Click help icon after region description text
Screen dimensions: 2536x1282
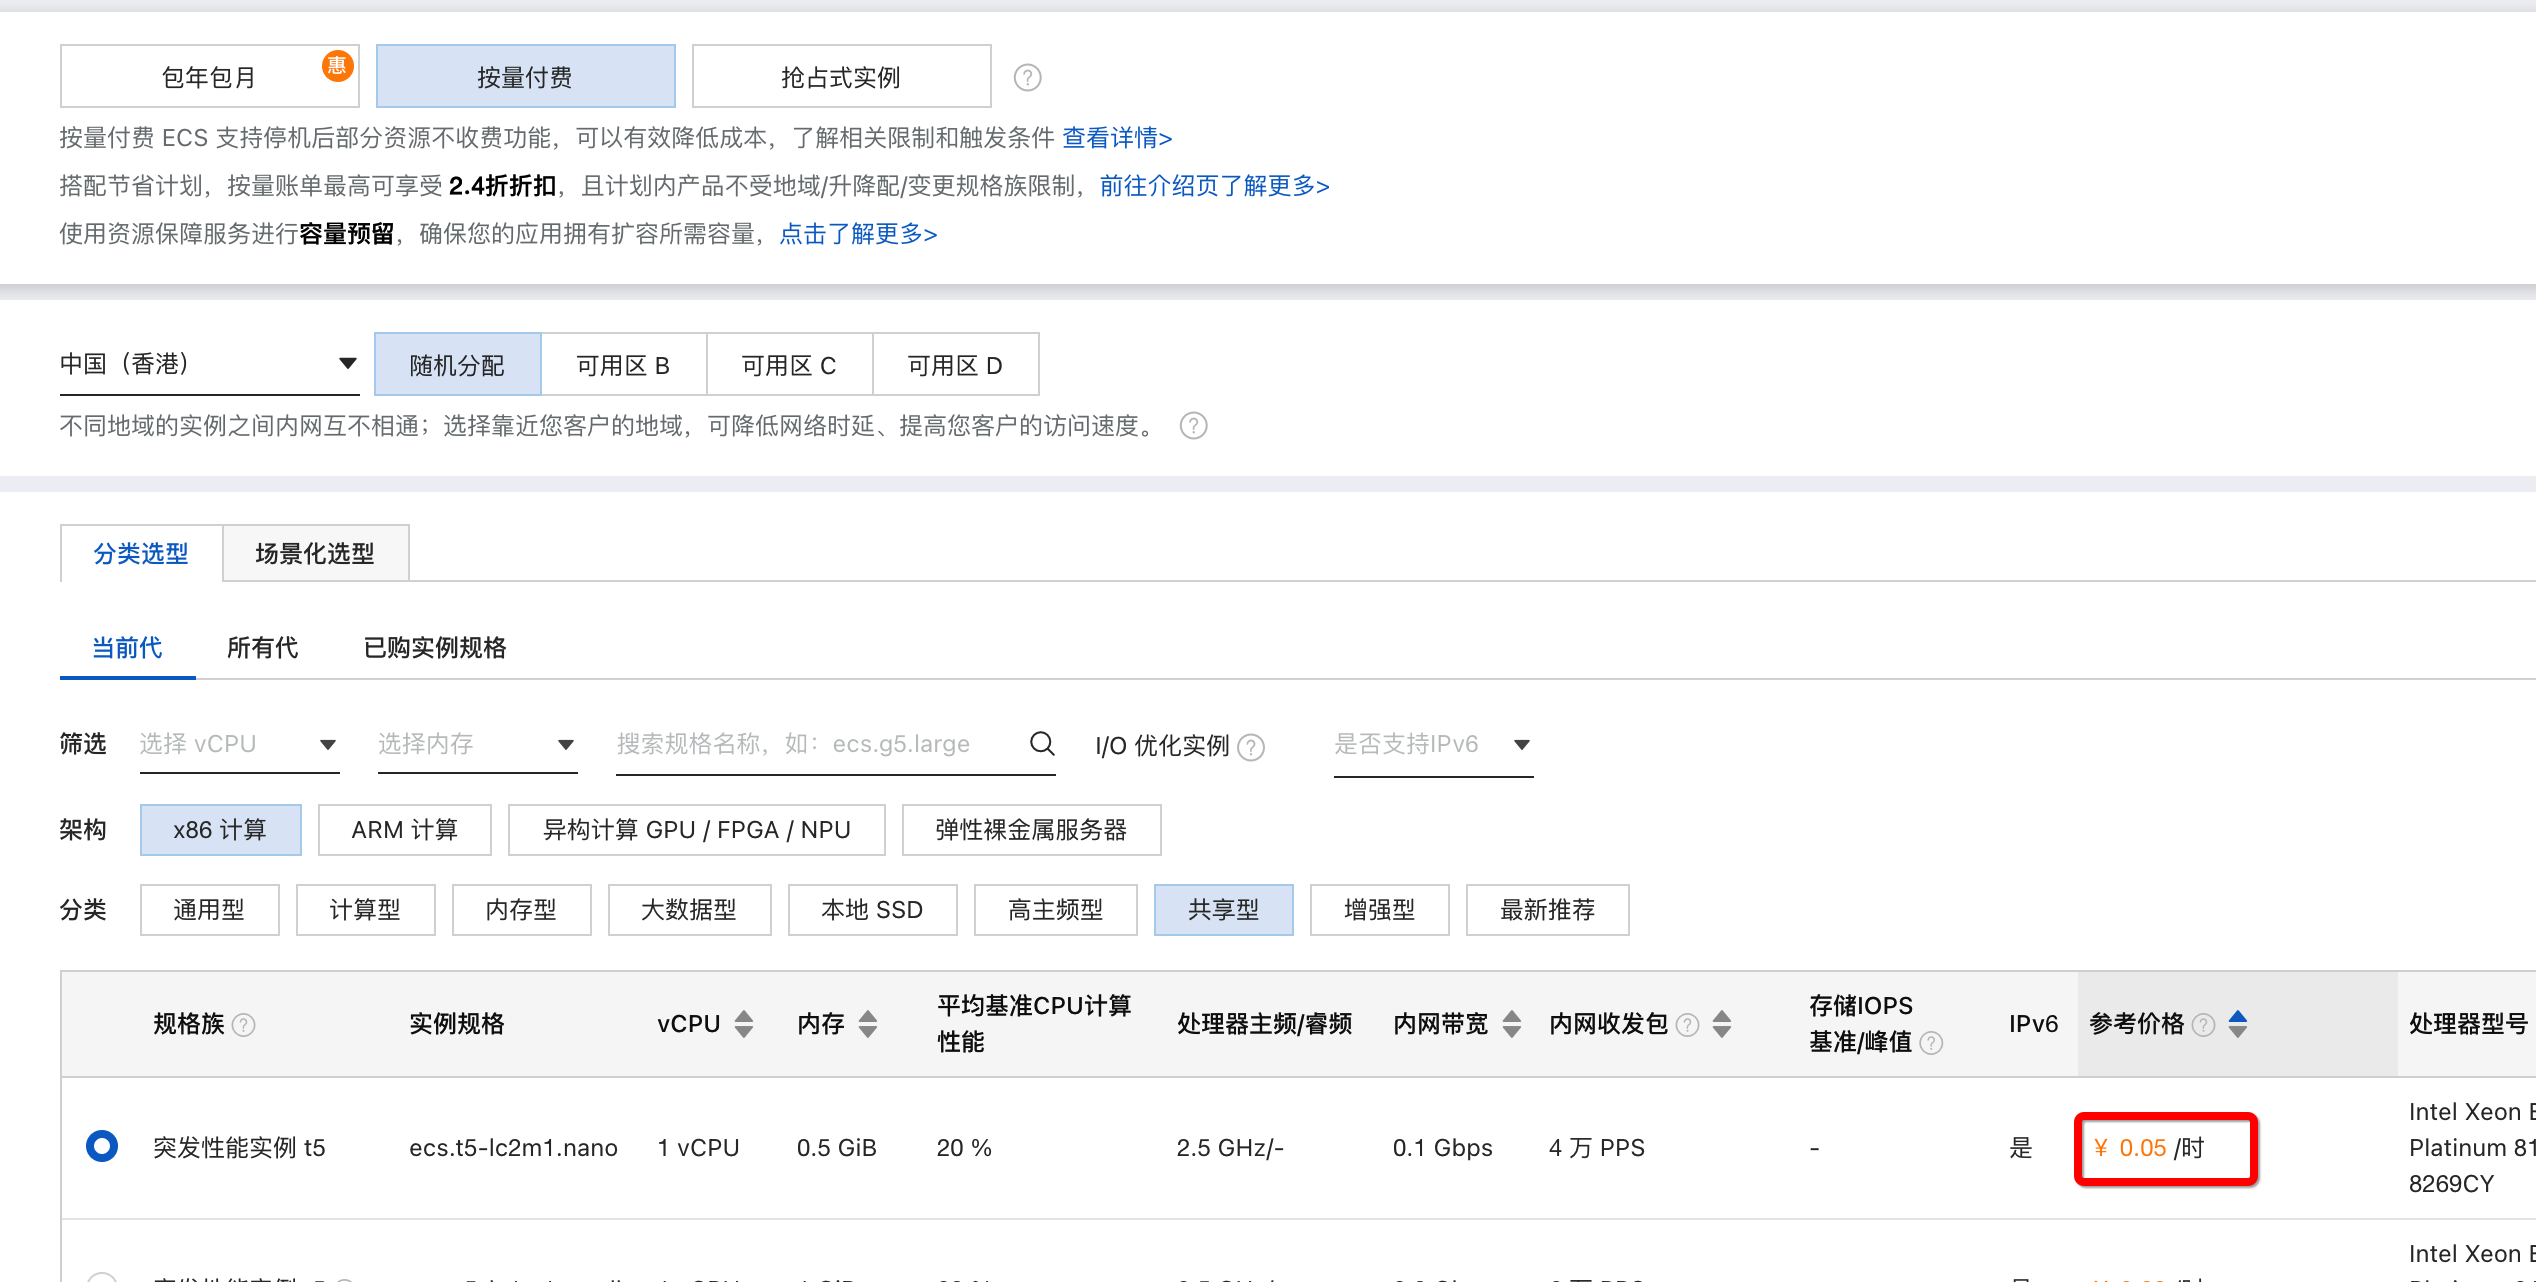[x=1193, y=426]
